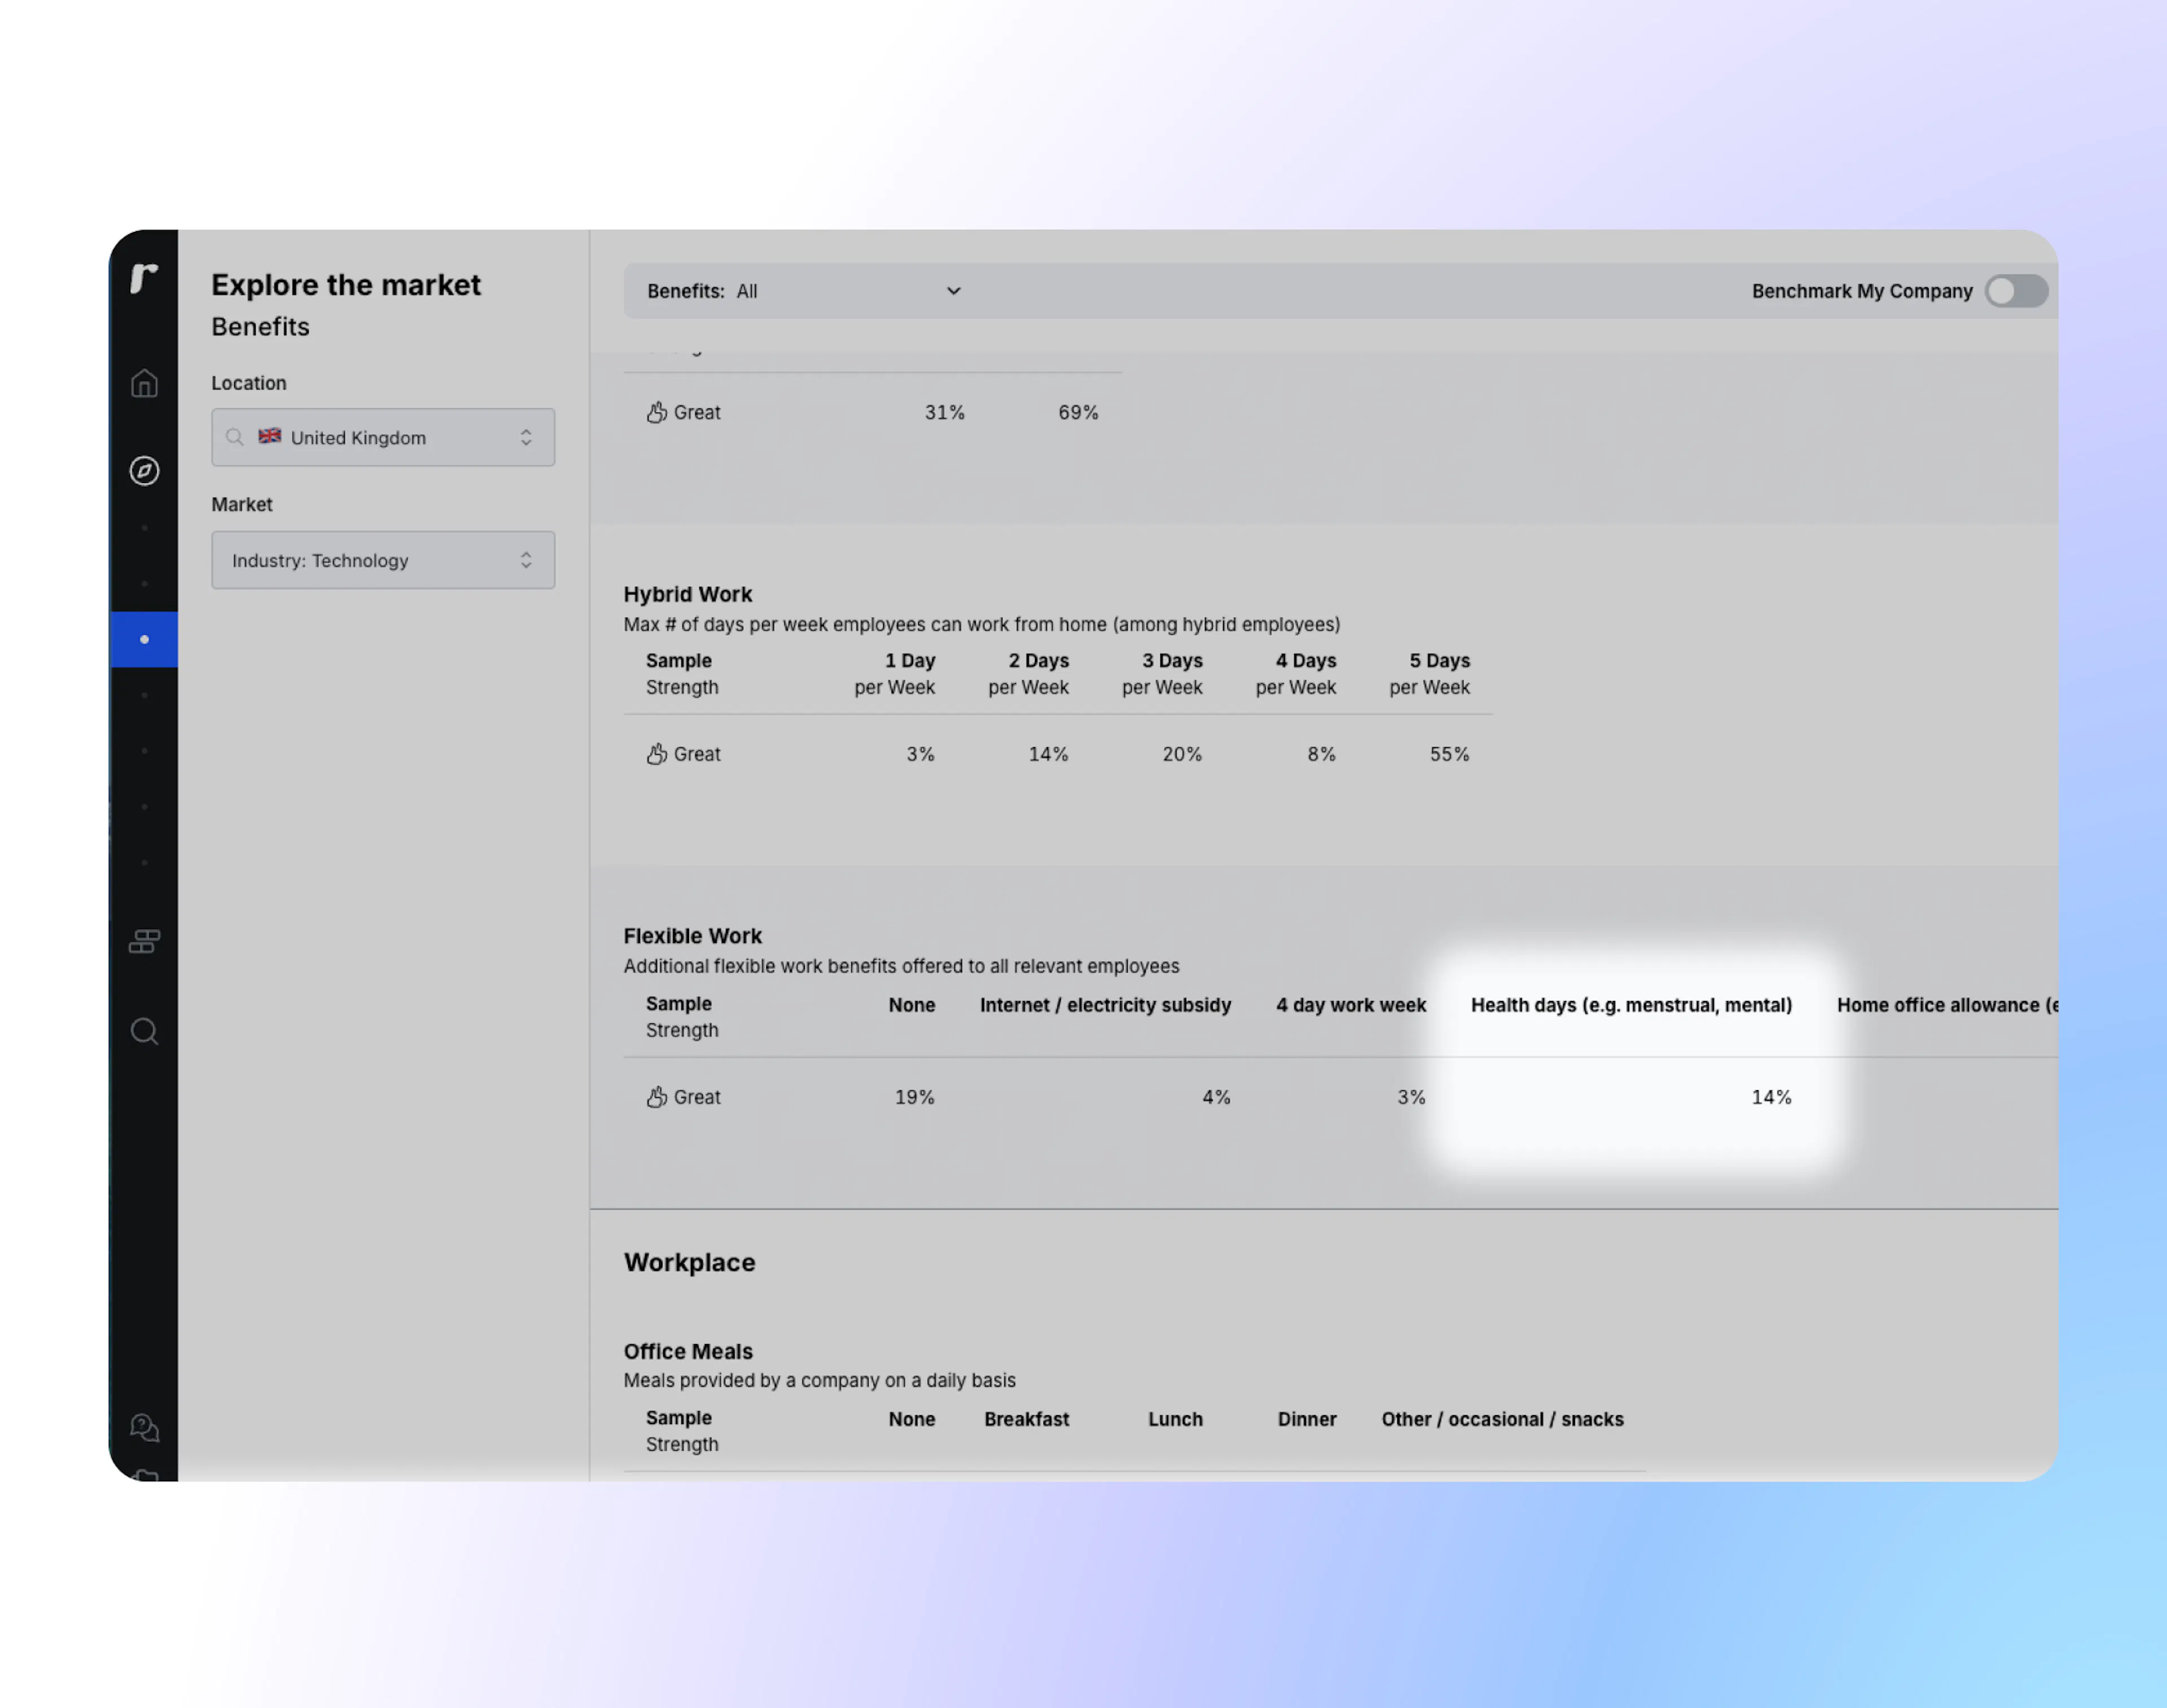Open the stacked blocks sidebar icon
The width and height of the screenshot is (2167, 1708).
click(x=144, y=941)
